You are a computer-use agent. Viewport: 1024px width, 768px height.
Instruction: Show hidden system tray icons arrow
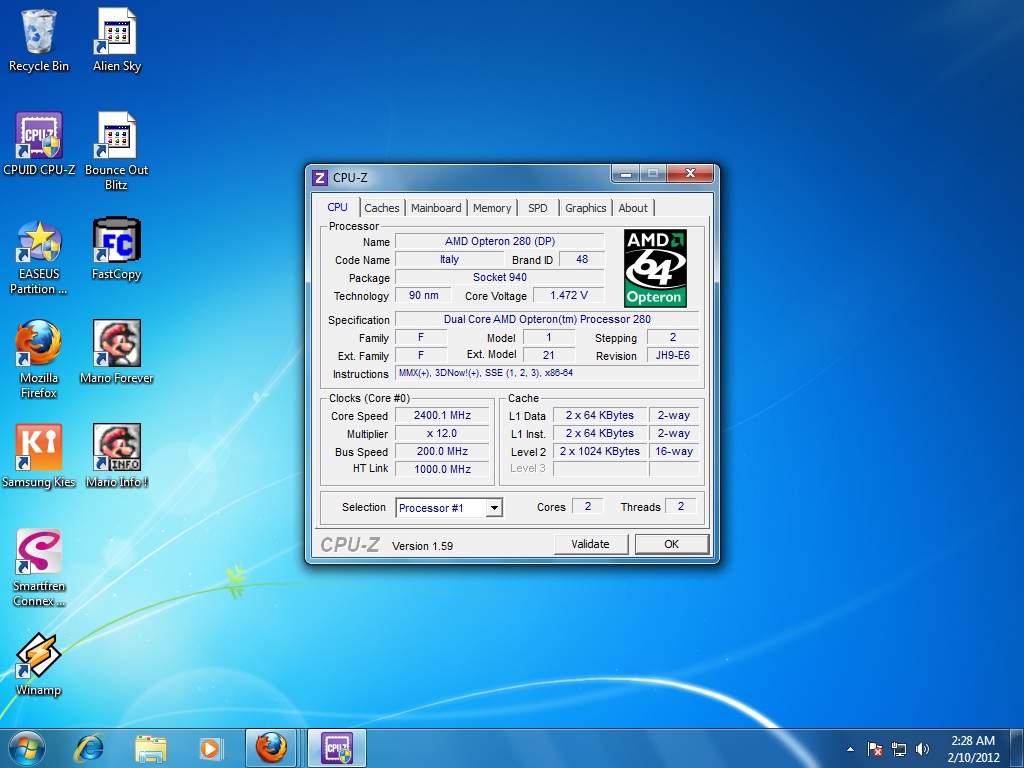click(x=850, y=749)
